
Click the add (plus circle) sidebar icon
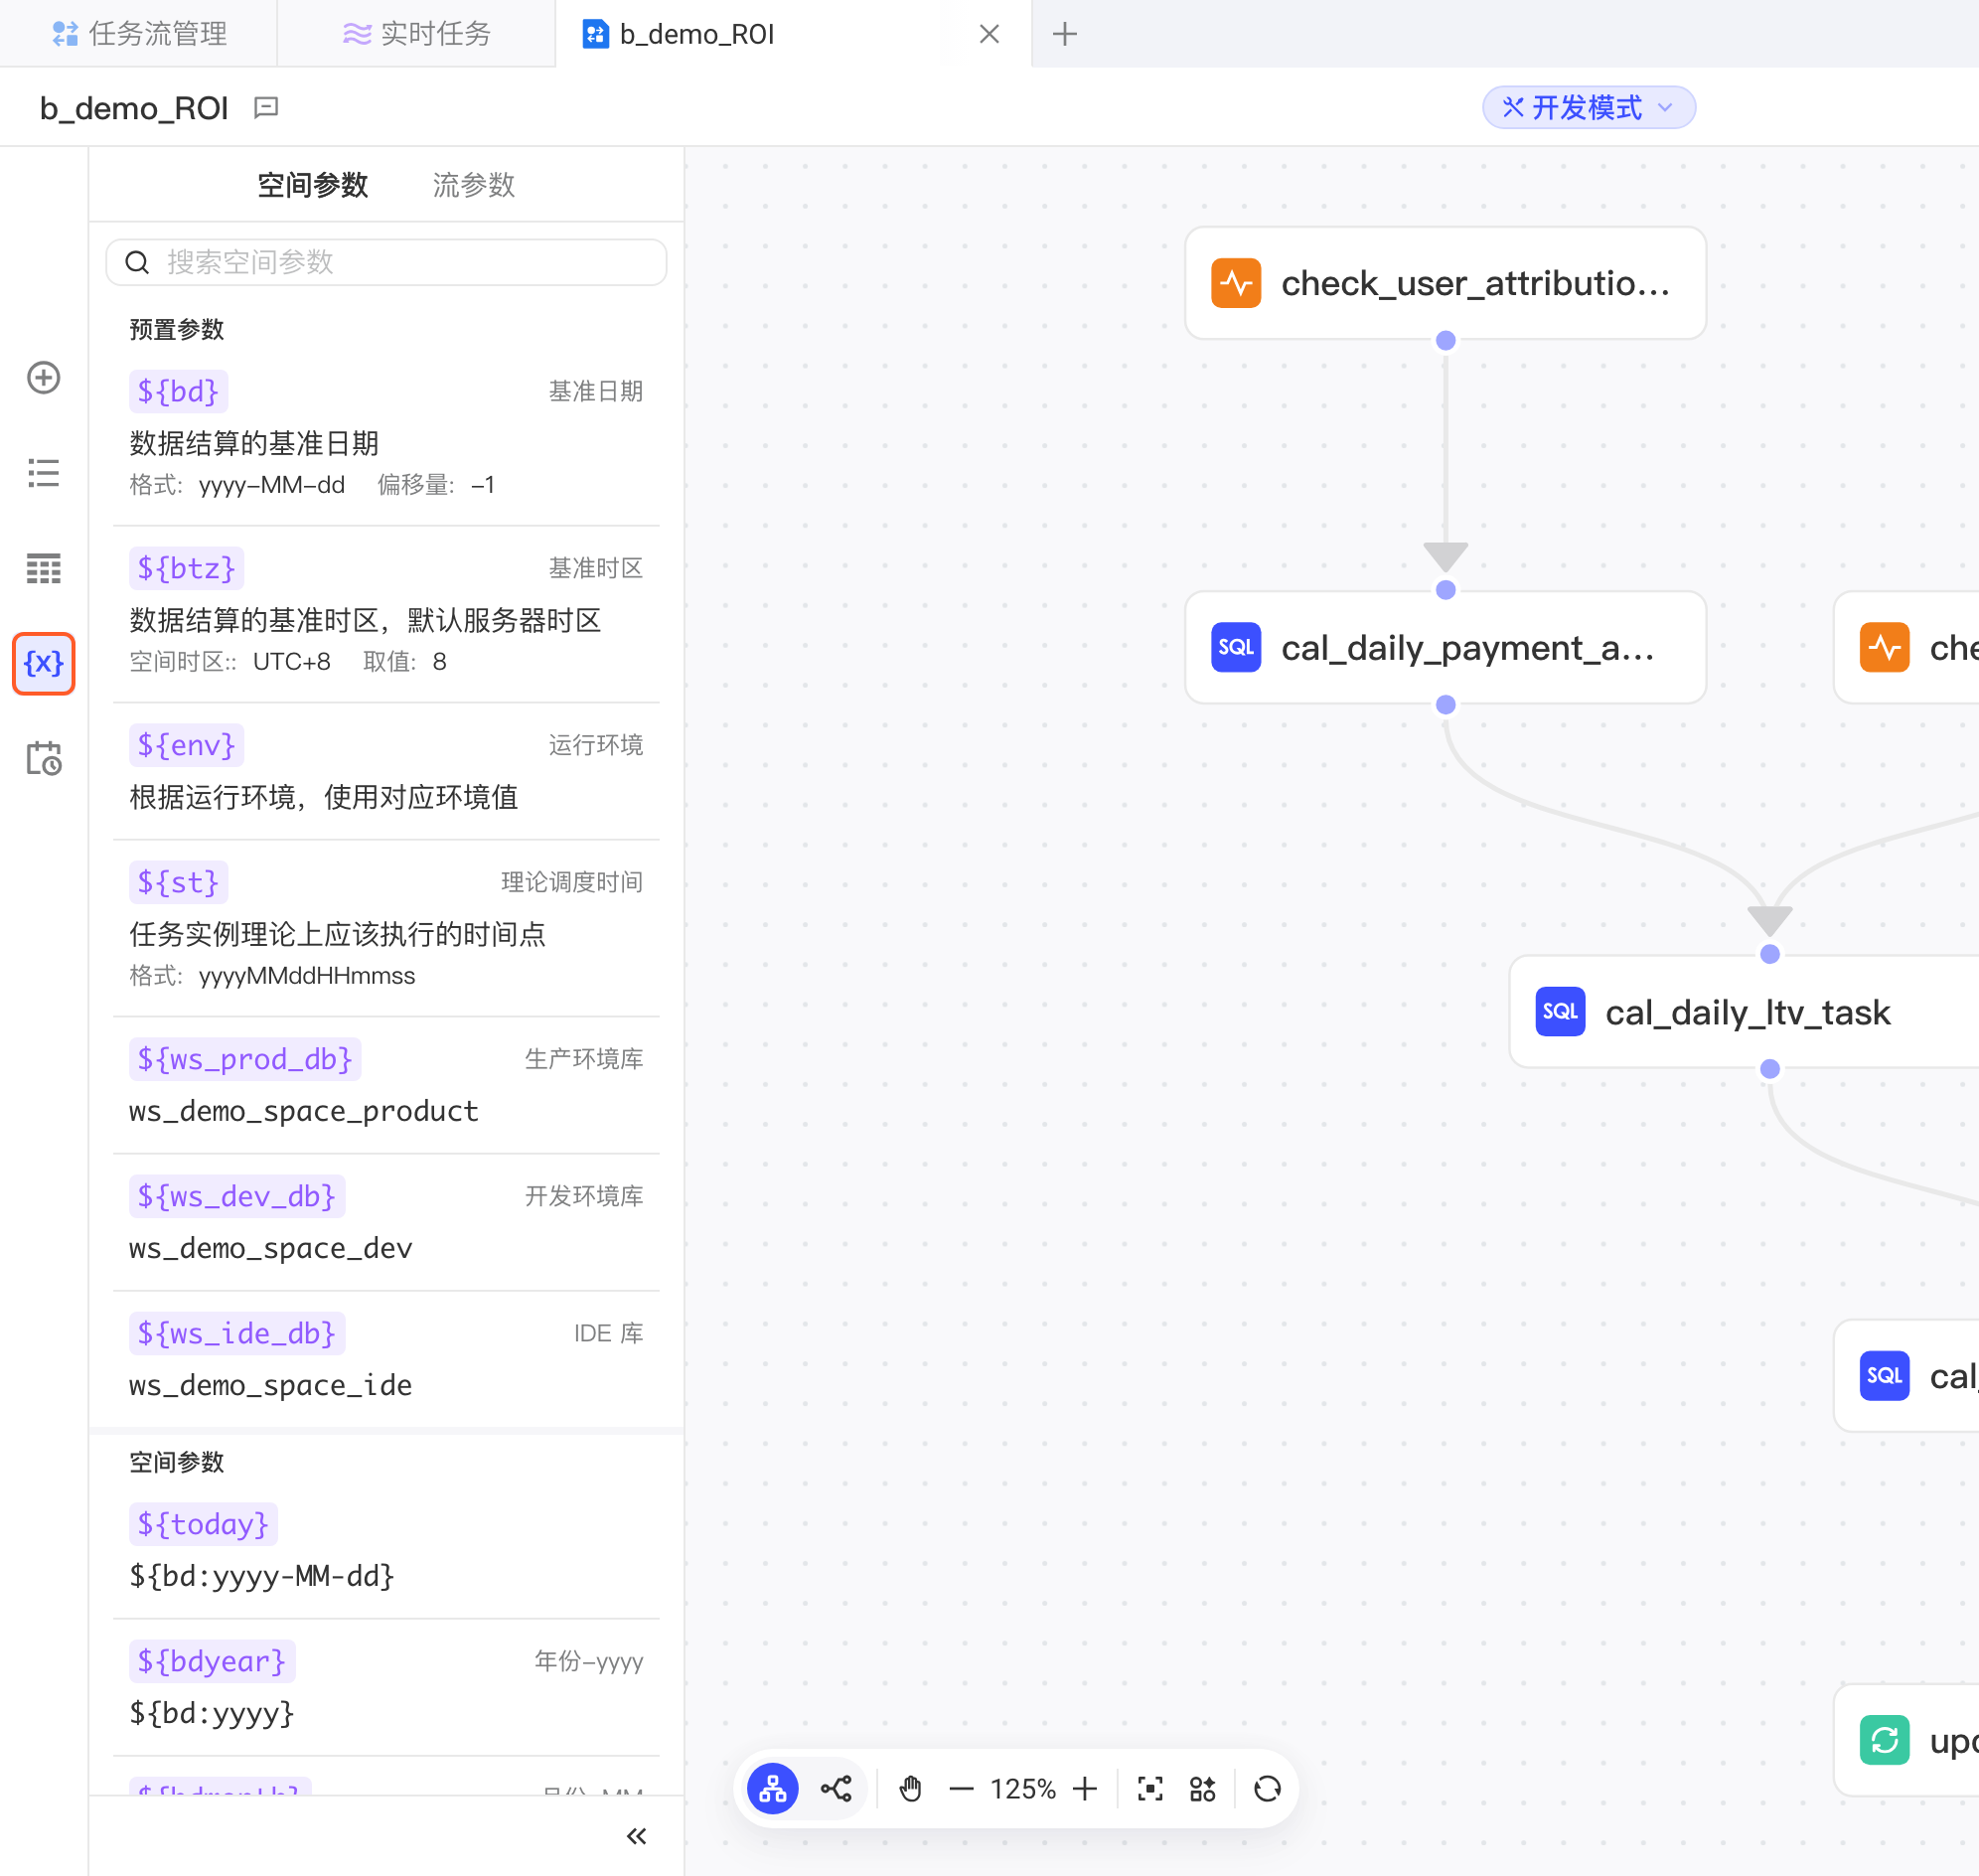click(43, 377)
